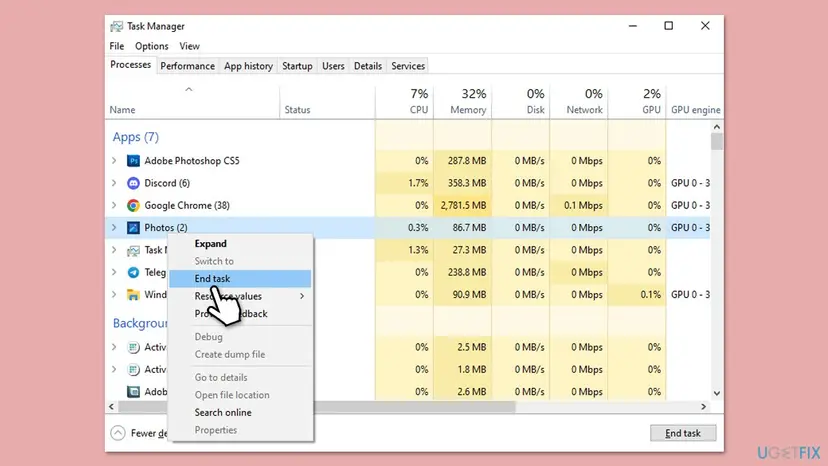
Task: Click the 2,781.5 MB memory cell
Action: point(463,205)
